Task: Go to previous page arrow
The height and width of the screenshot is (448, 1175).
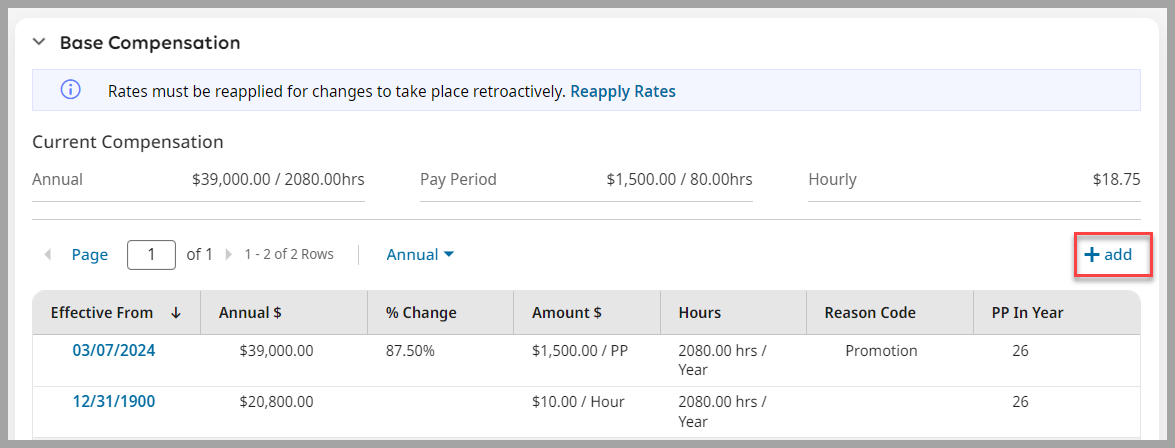Action: tap(48, 255)
